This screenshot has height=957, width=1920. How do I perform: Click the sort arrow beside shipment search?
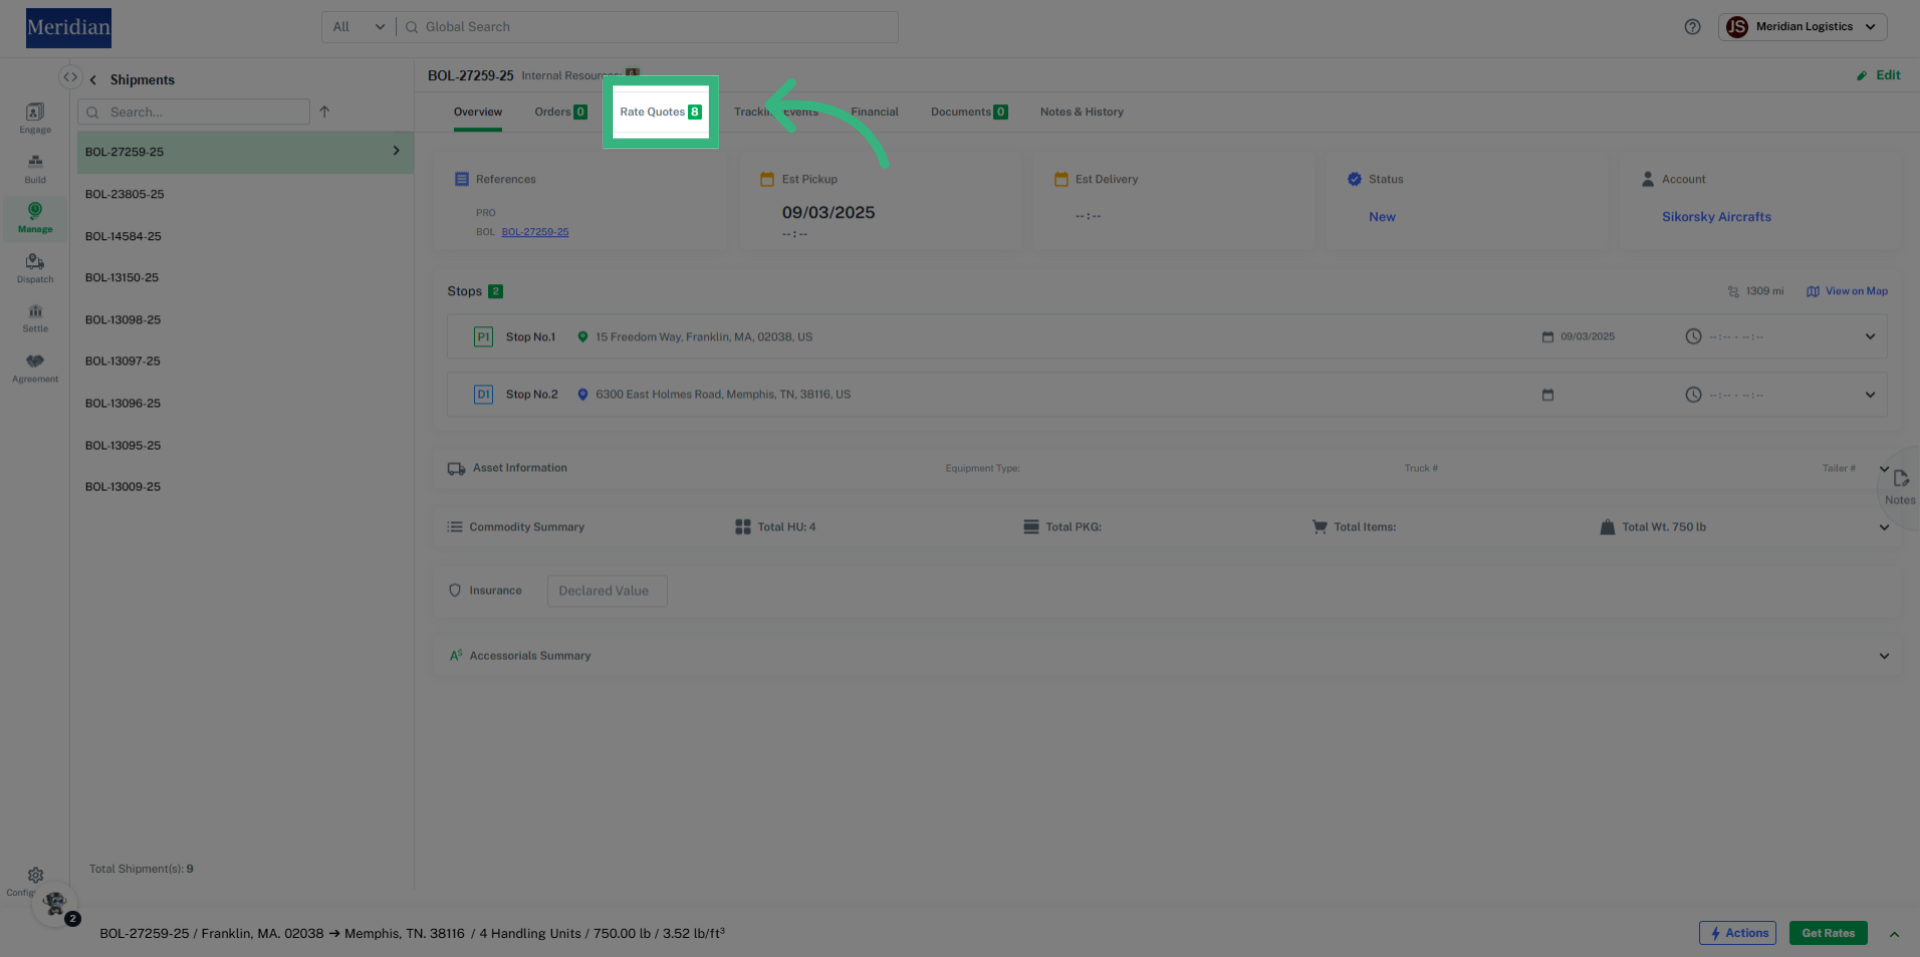click(324, 112)
